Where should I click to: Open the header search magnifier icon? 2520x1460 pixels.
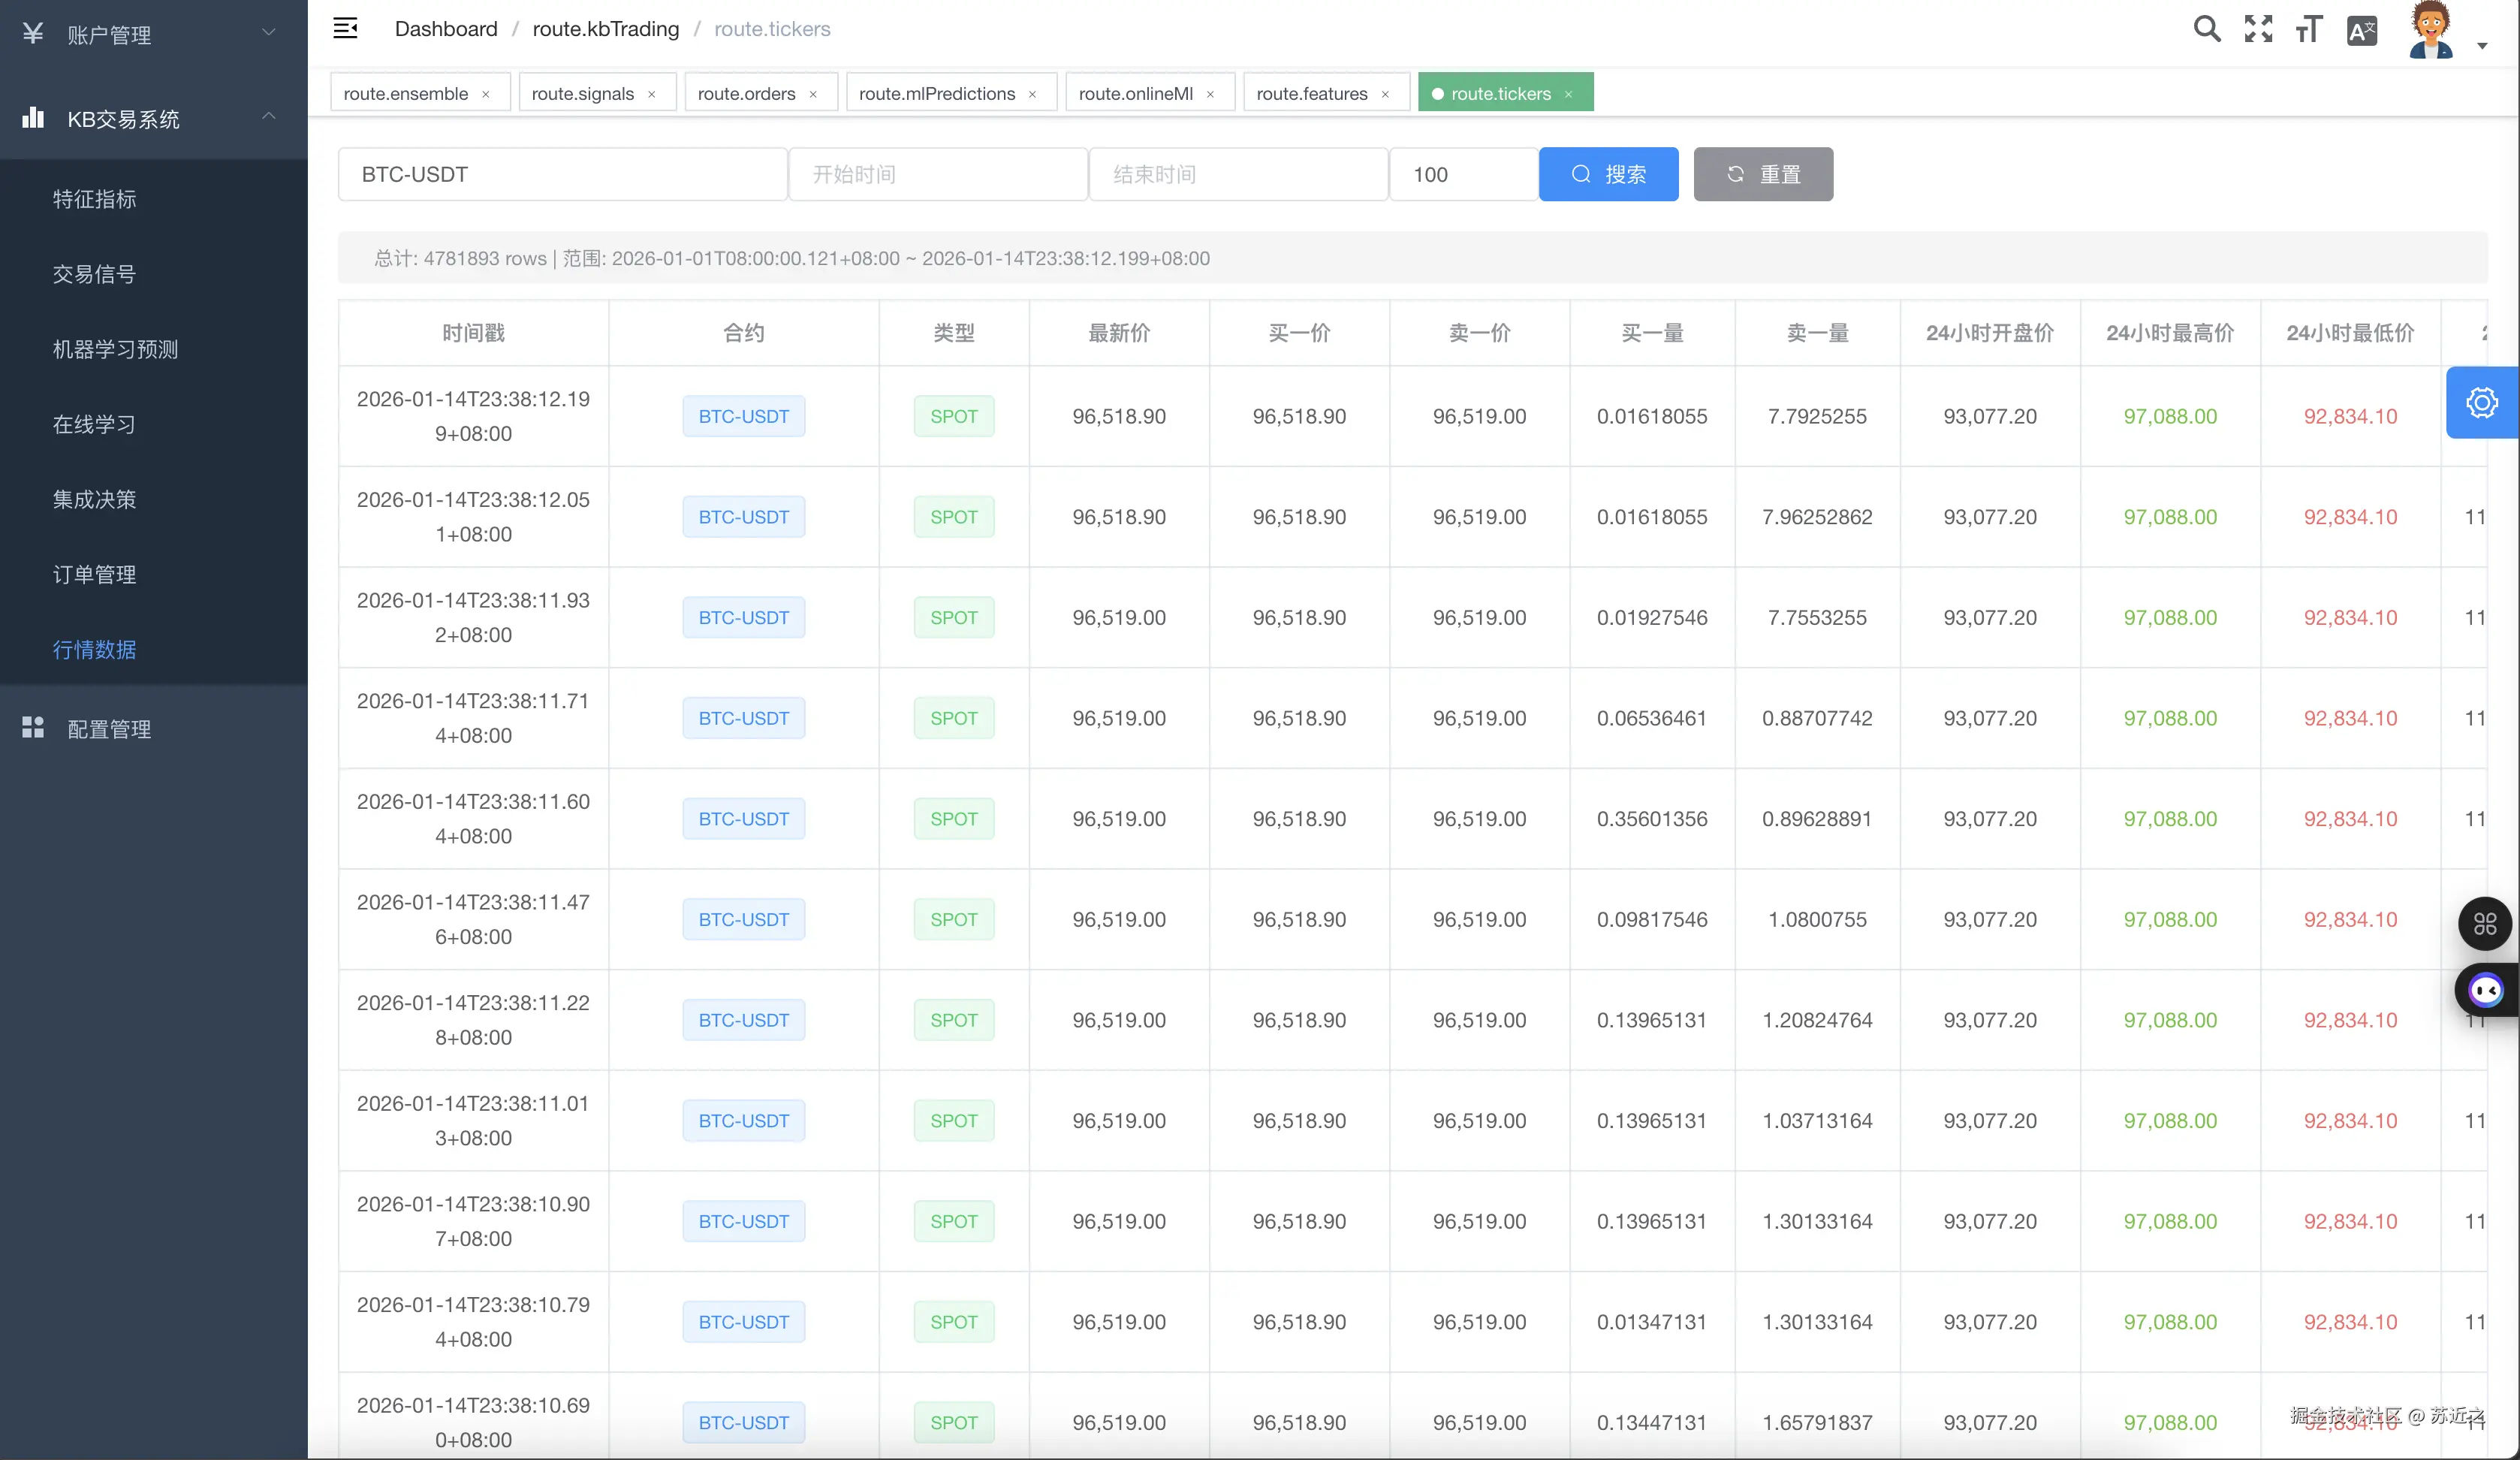point(2207,29)
